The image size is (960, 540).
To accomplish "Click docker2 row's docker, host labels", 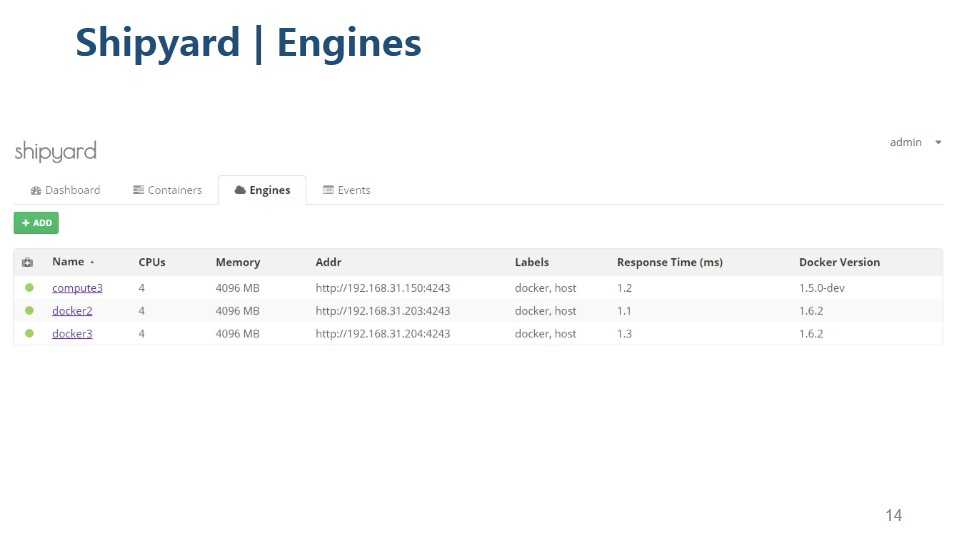I will (546, 310).
